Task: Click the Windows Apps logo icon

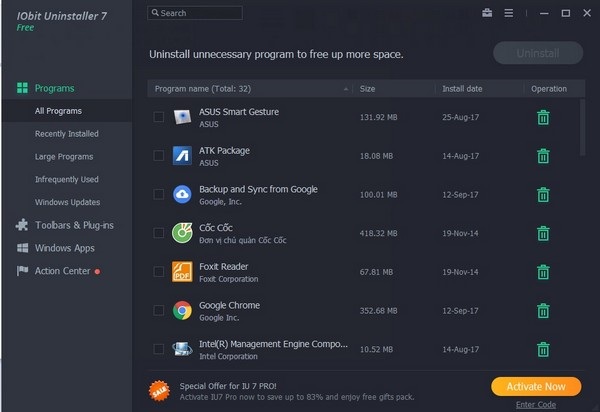Action: click(x=22, y=248)
